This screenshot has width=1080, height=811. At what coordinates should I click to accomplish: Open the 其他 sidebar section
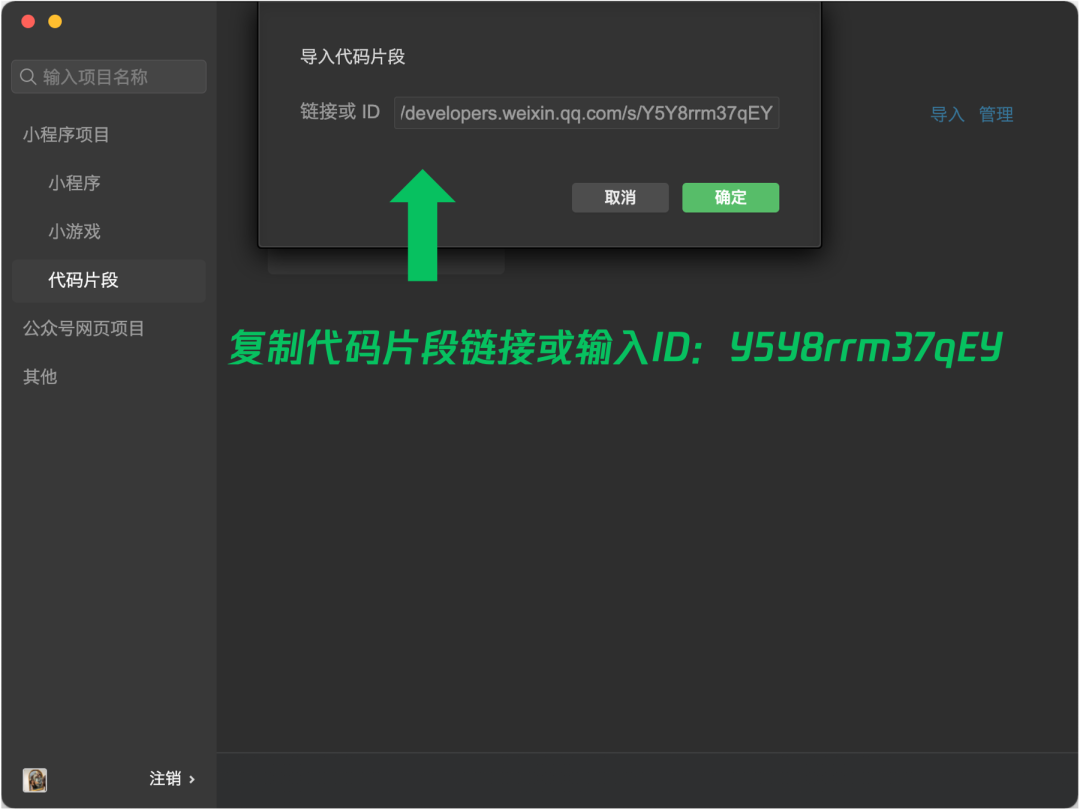point(40,377)
